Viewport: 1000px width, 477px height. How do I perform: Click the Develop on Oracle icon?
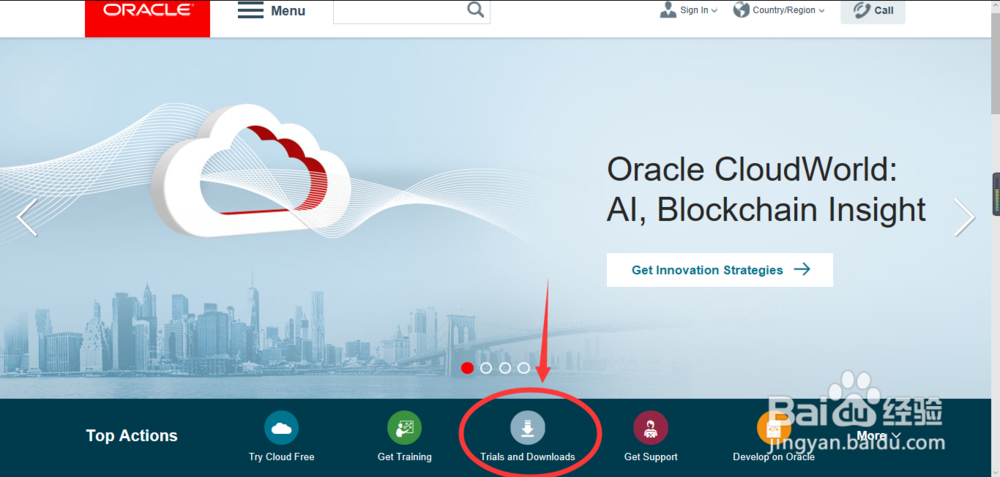tap(774, 428)
